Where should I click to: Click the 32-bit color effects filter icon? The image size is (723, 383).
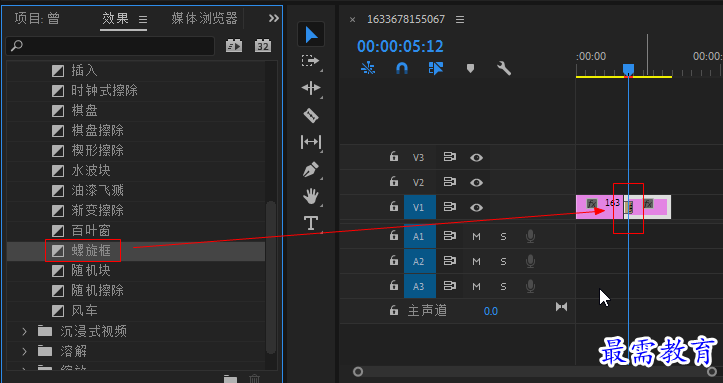[263, 46]
